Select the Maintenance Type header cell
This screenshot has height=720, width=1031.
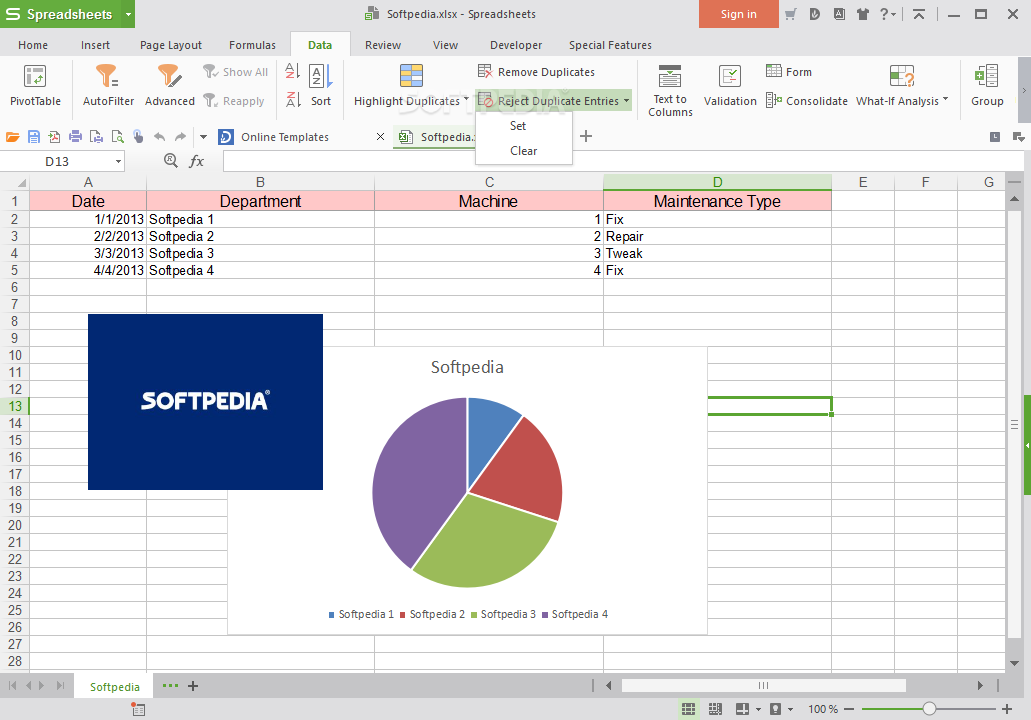[717, 201]
